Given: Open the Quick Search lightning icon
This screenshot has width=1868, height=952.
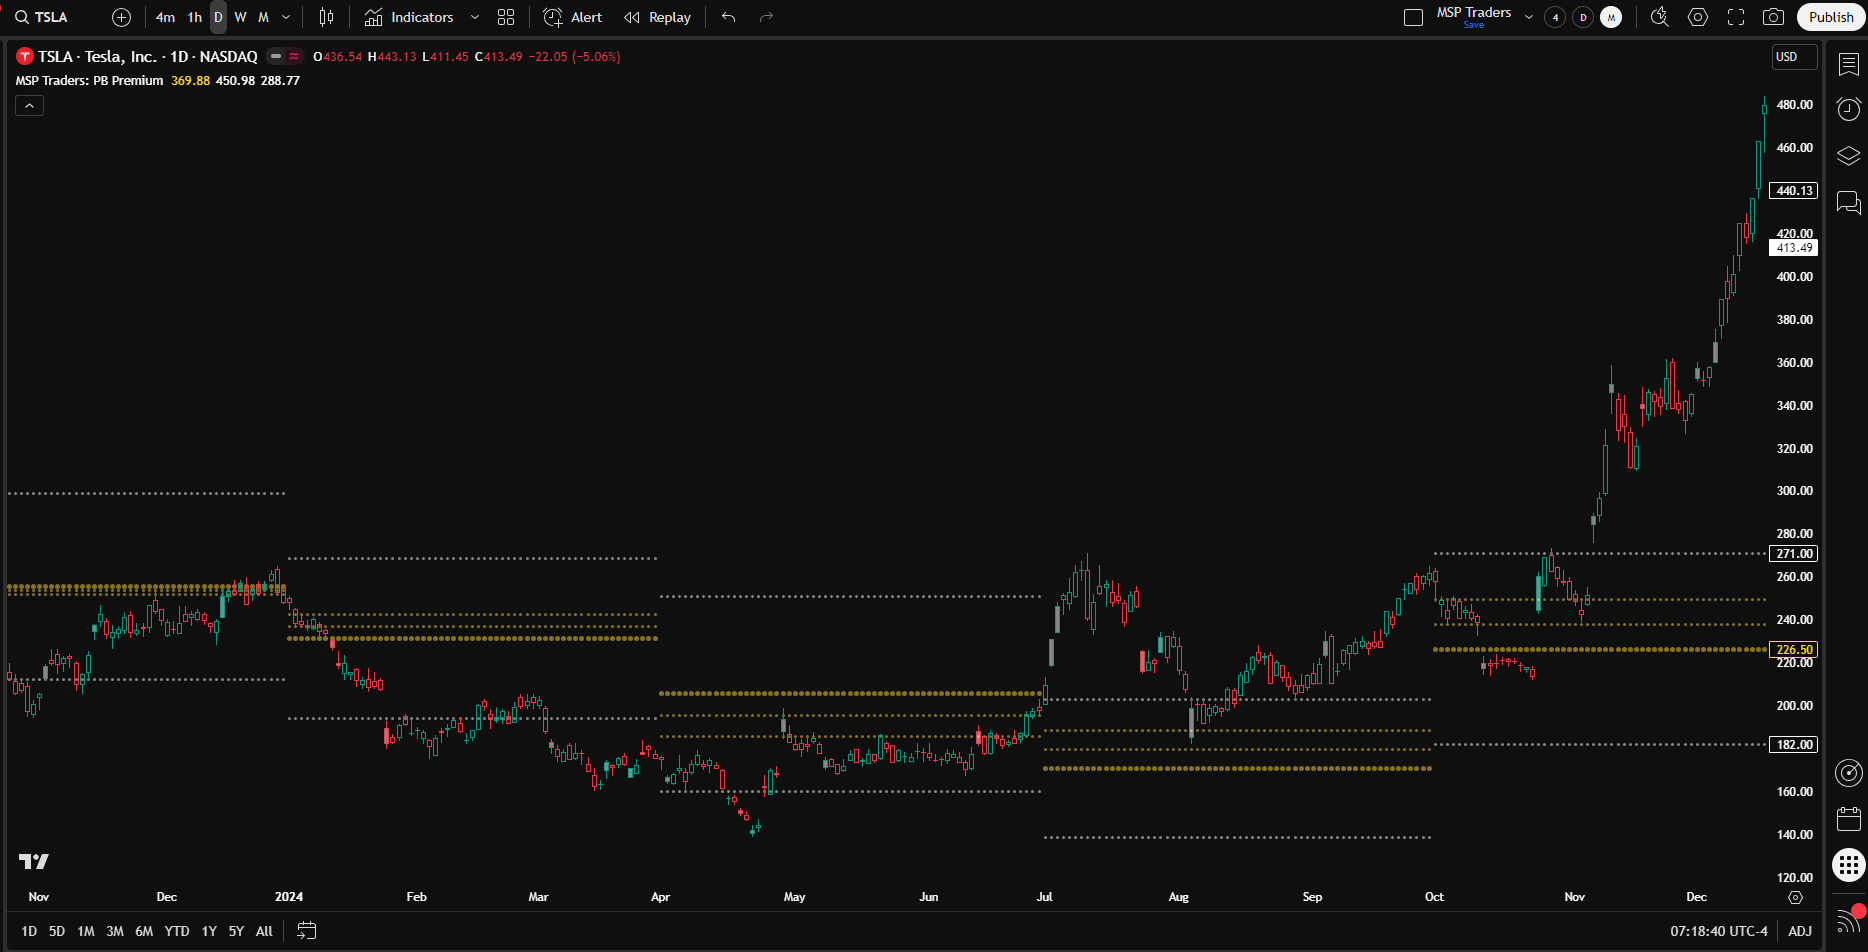Looking at the screenshot, I should tap(1659, 17).
